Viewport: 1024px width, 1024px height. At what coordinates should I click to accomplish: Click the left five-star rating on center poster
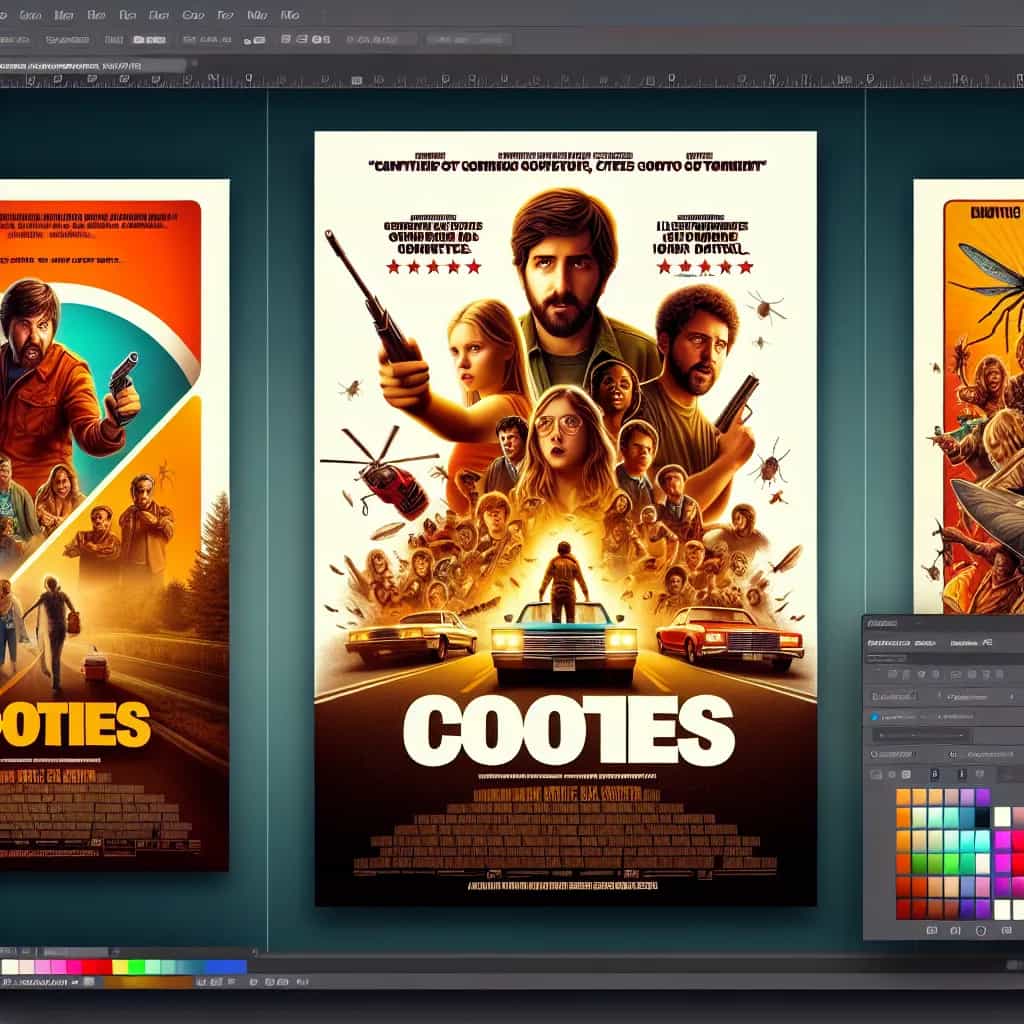pyautogui.click(x=433, y=266)
